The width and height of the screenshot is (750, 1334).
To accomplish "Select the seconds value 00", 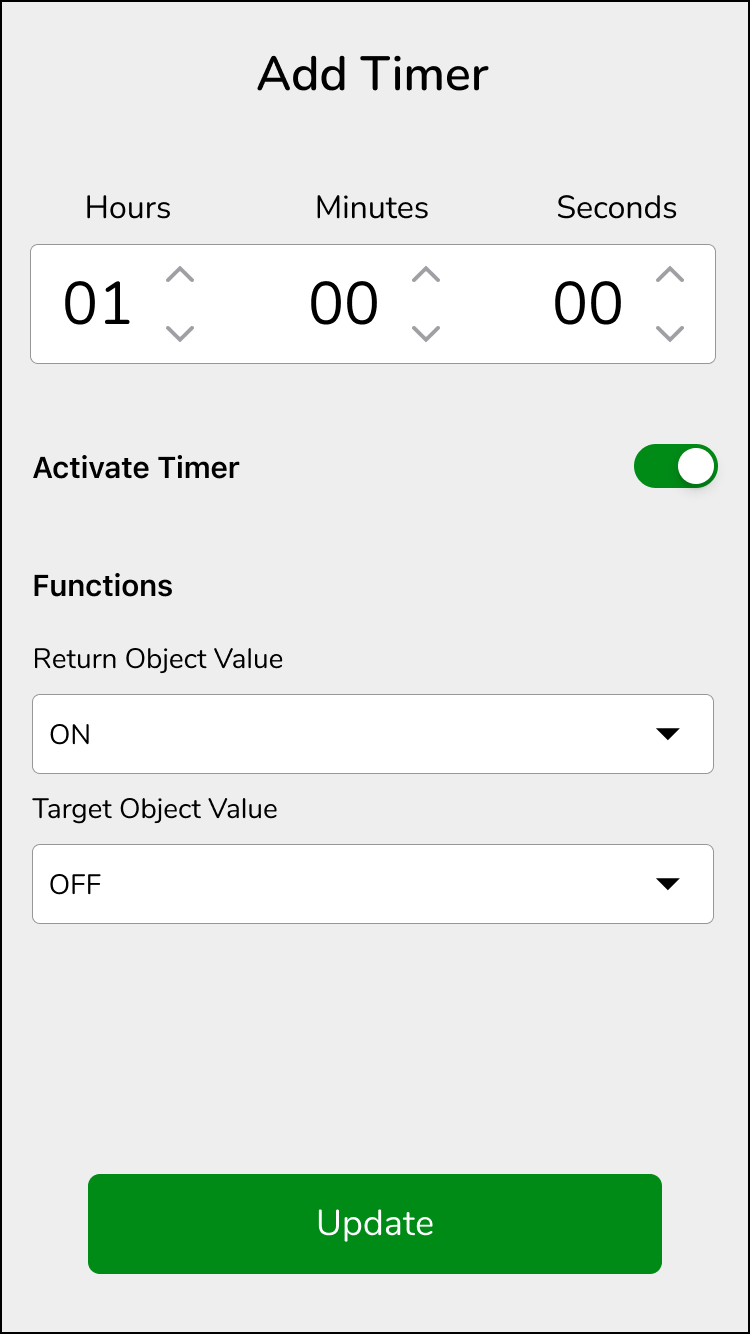I will (x=588, y=304).
